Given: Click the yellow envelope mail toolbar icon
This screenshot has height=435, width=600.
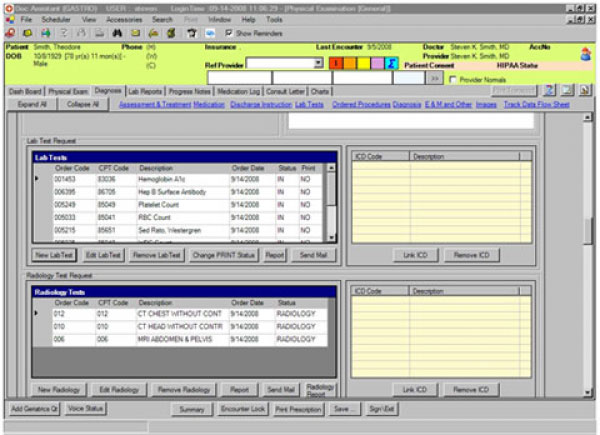Looking at the screenshot, I should tap(135, 32).
